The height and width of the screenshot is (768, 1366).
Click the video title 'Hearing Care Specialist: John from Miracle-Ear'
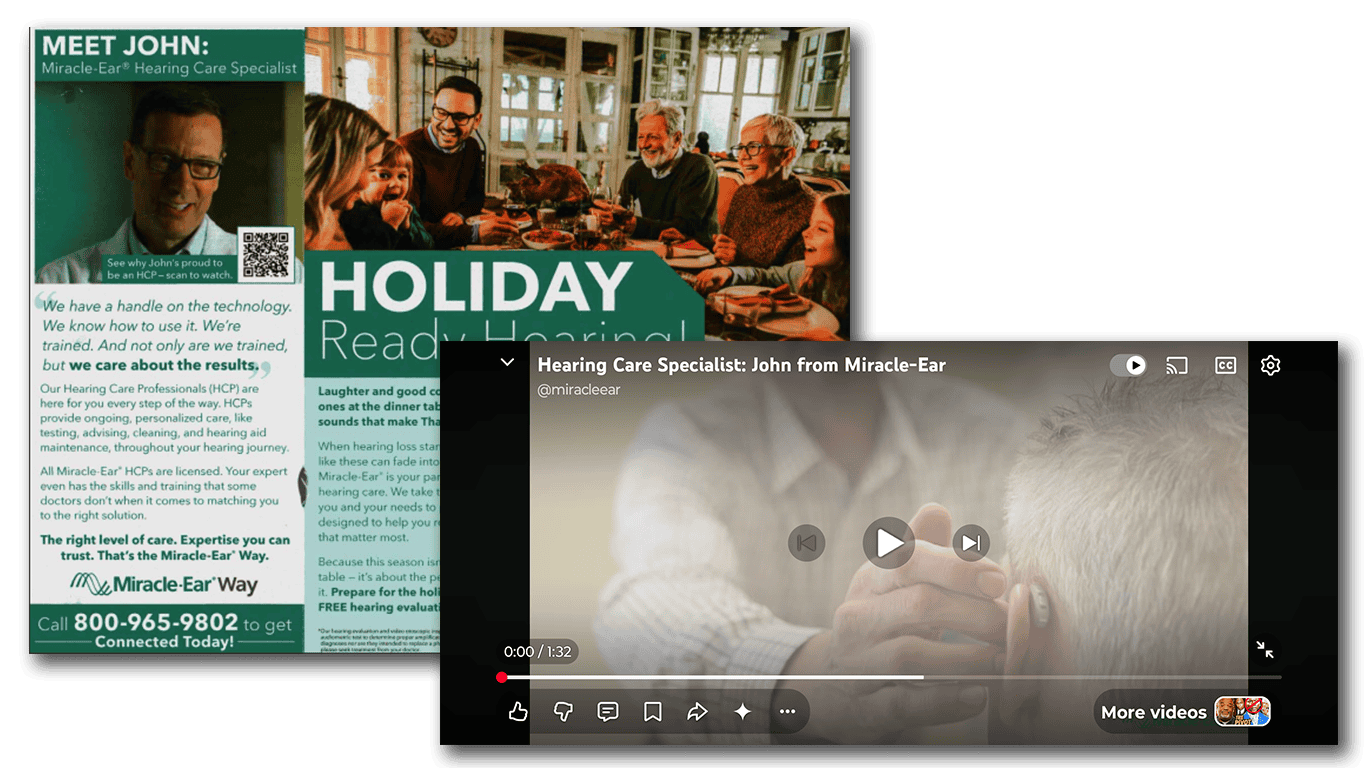[742, 365]
